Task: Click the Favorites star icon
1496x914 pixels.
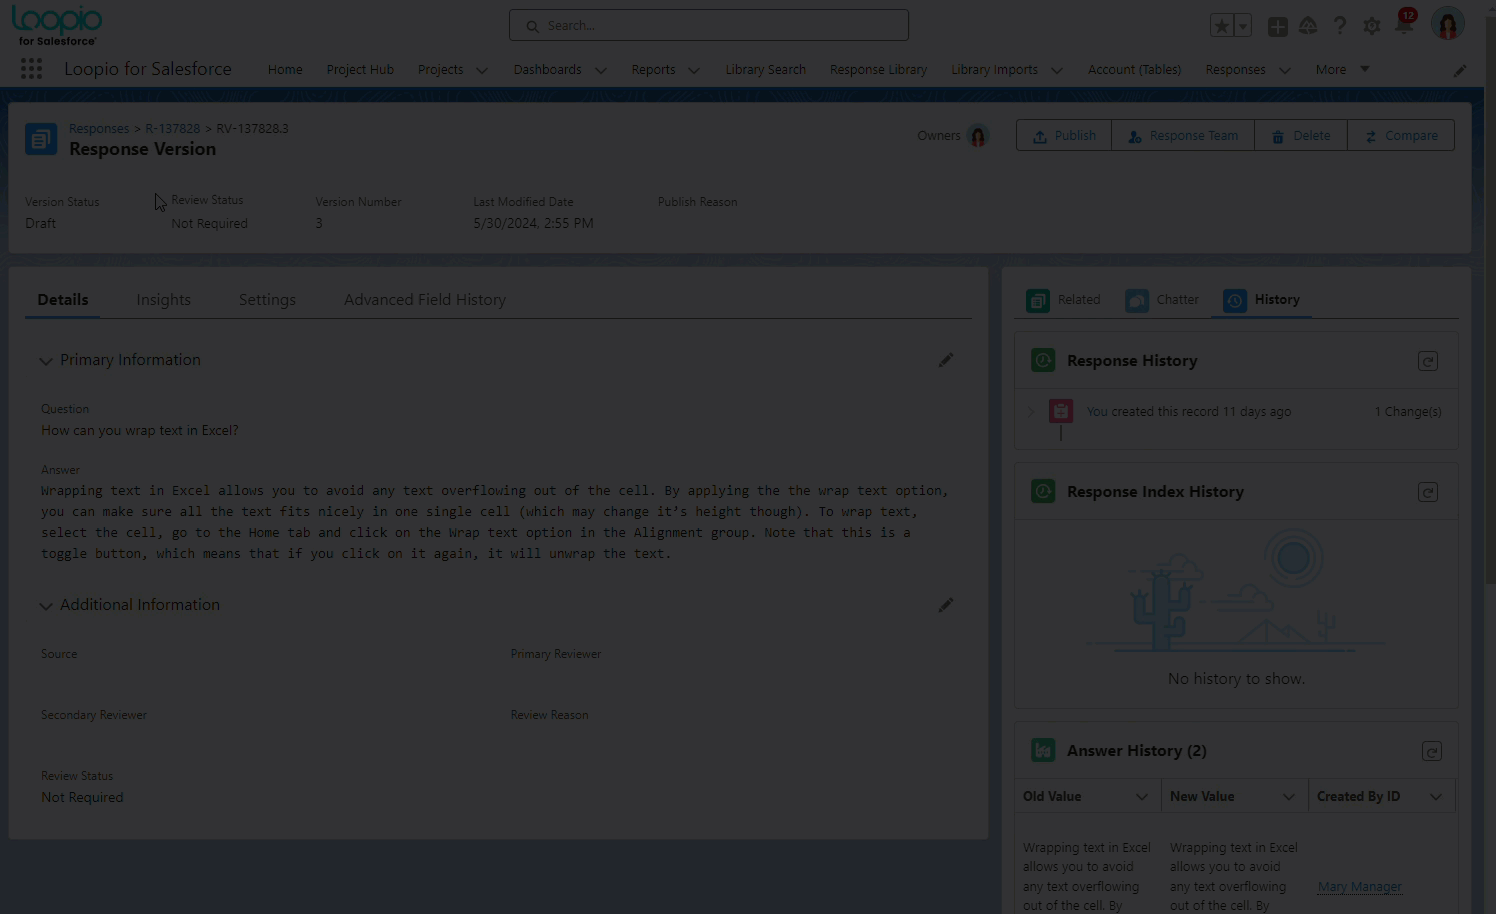Action: (1221, 26)
